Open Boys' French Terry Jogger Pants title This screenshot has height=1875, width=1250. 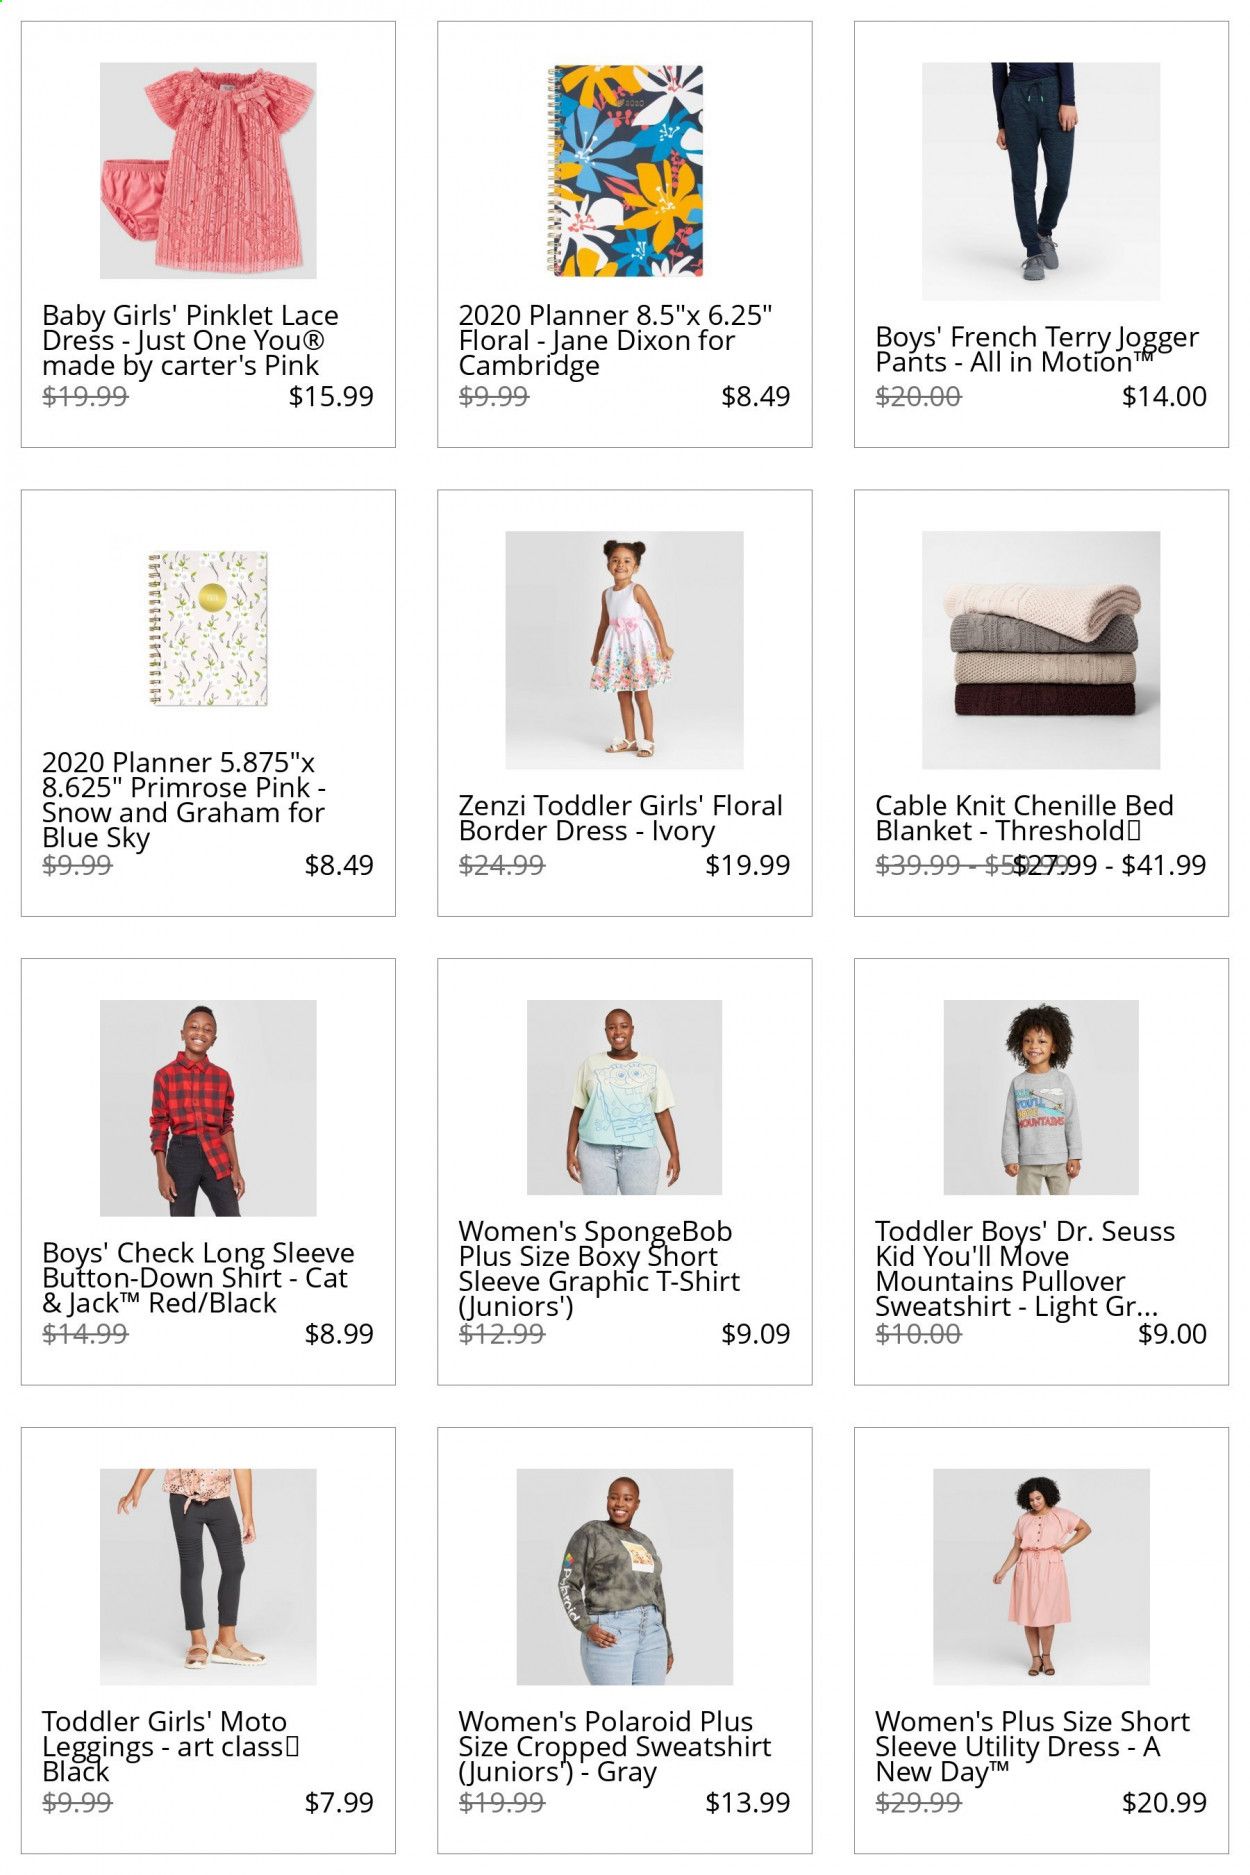1037,350
